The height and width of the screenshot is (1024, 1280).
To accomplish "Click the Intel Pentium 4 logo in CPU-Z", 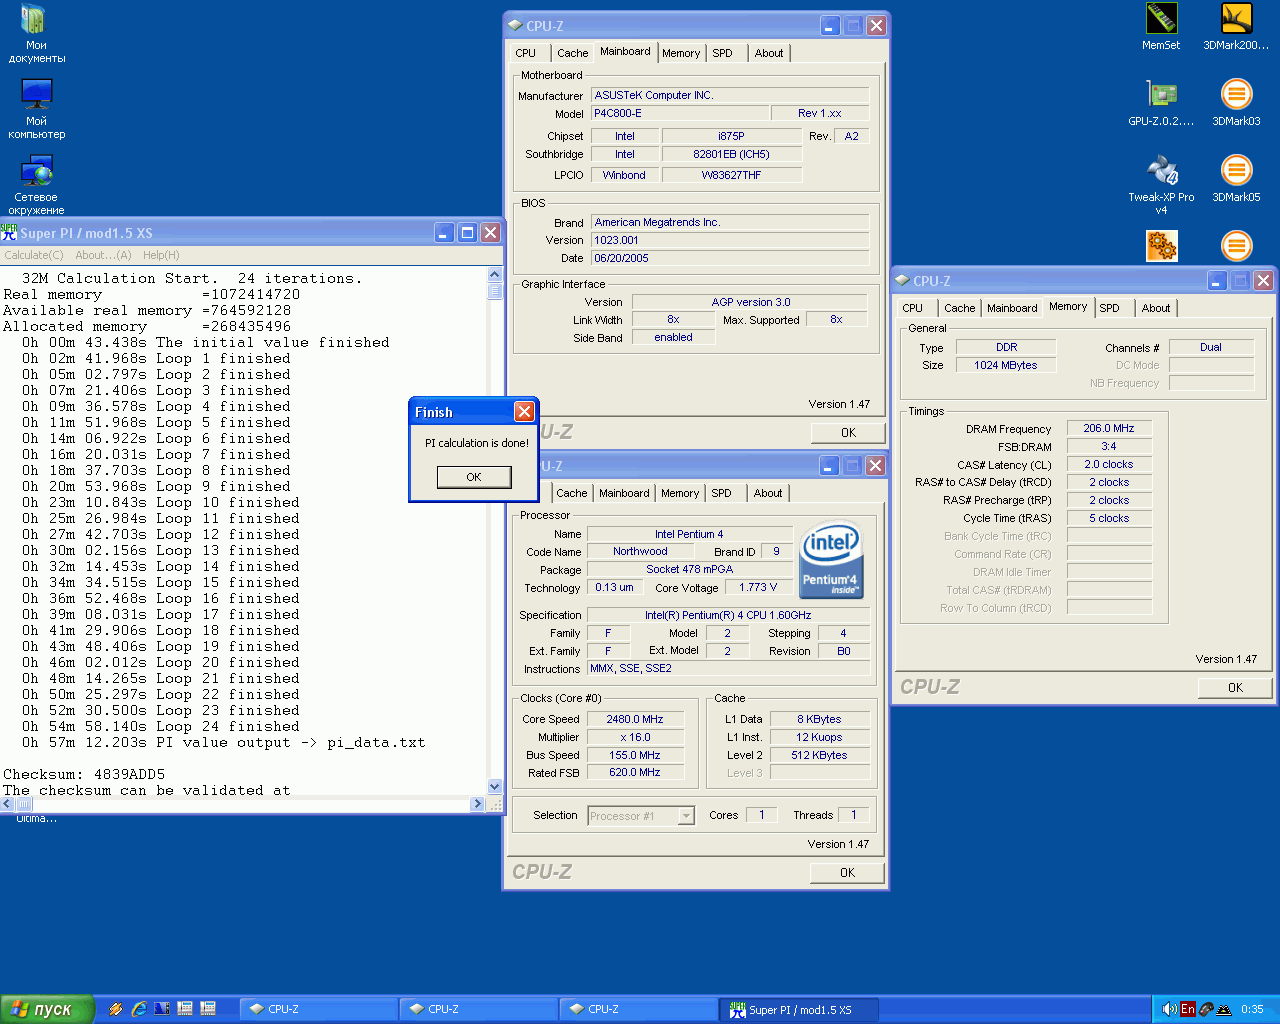I will (x=830, y=559).
